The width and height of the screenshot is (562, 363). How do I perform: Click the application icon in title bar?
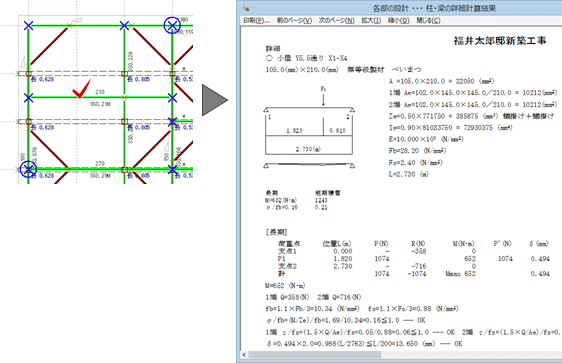click(246, 8)
